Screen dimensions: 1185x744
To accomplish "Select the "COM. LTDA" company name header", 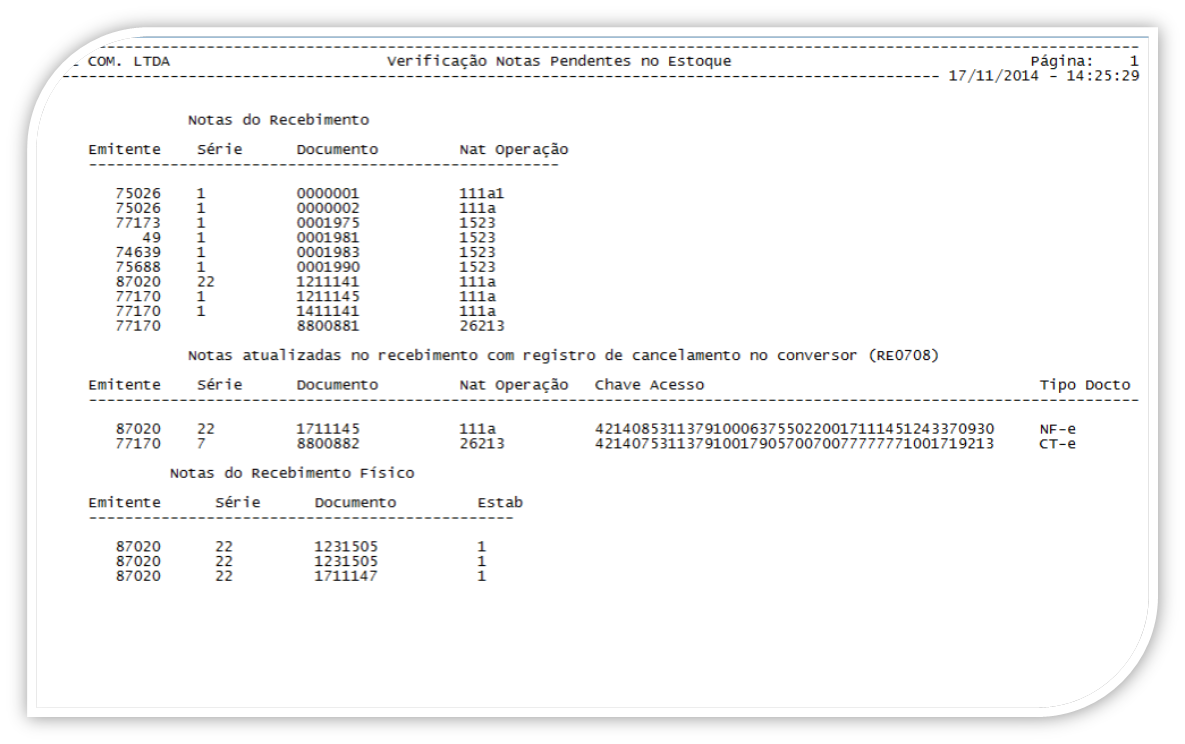I will pos(128,61).
